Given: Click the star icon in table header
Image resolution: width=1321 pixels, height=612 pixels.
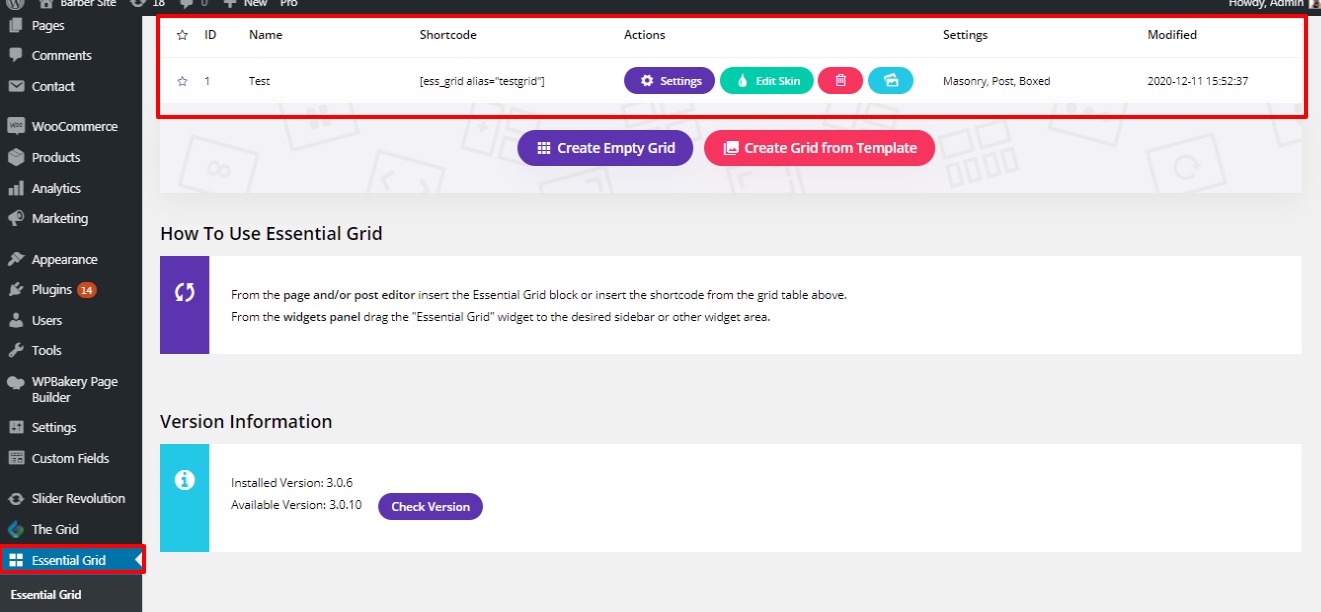Looking at the screenshot, I should (182, 35).
